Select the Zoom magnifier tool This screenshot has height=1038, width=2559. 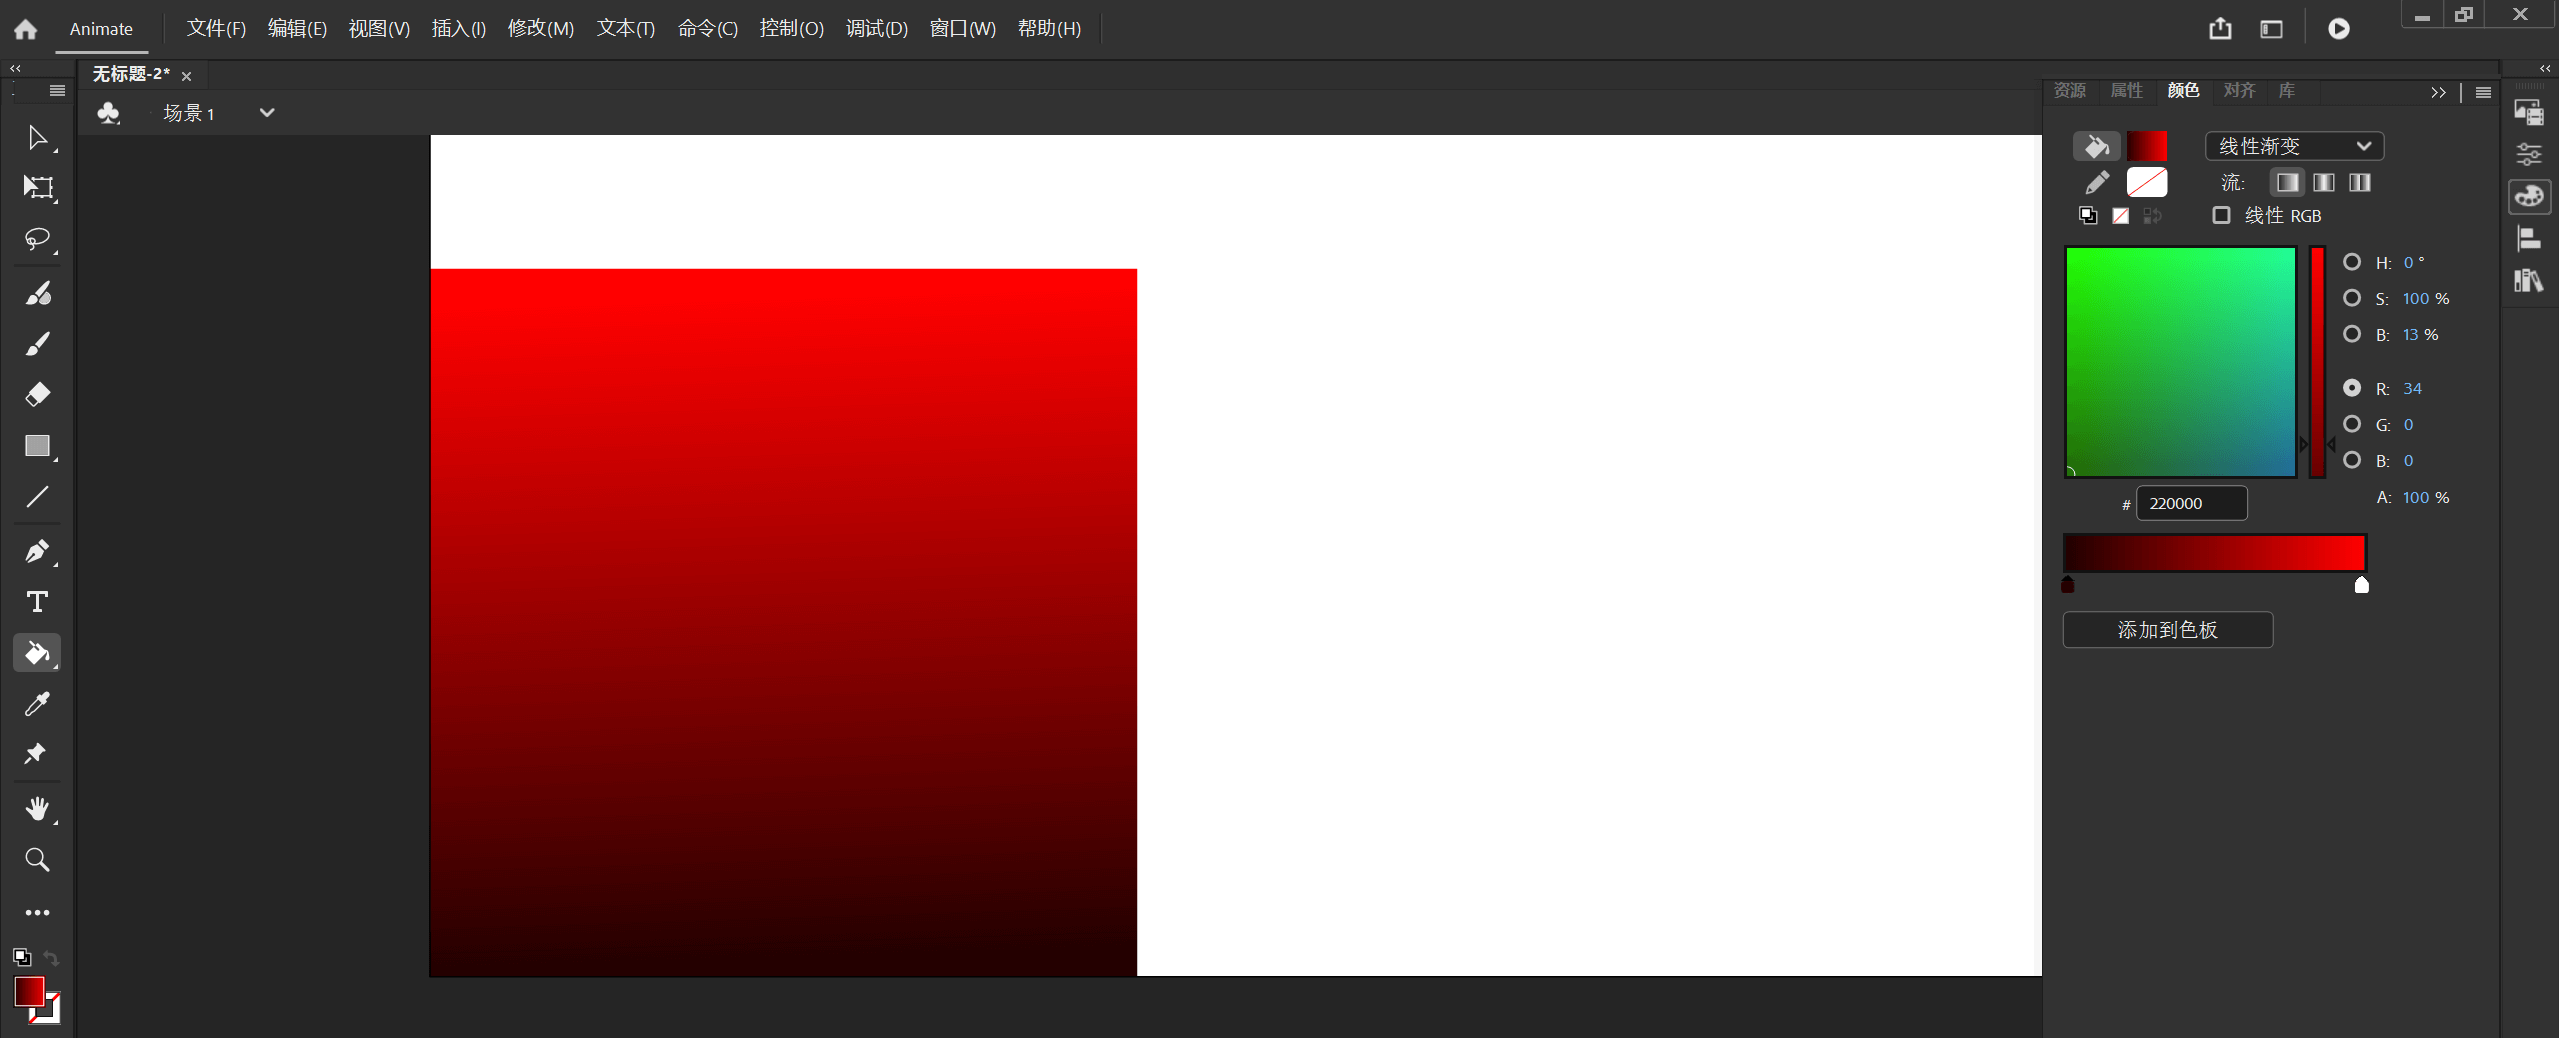(x=37, y=859)
